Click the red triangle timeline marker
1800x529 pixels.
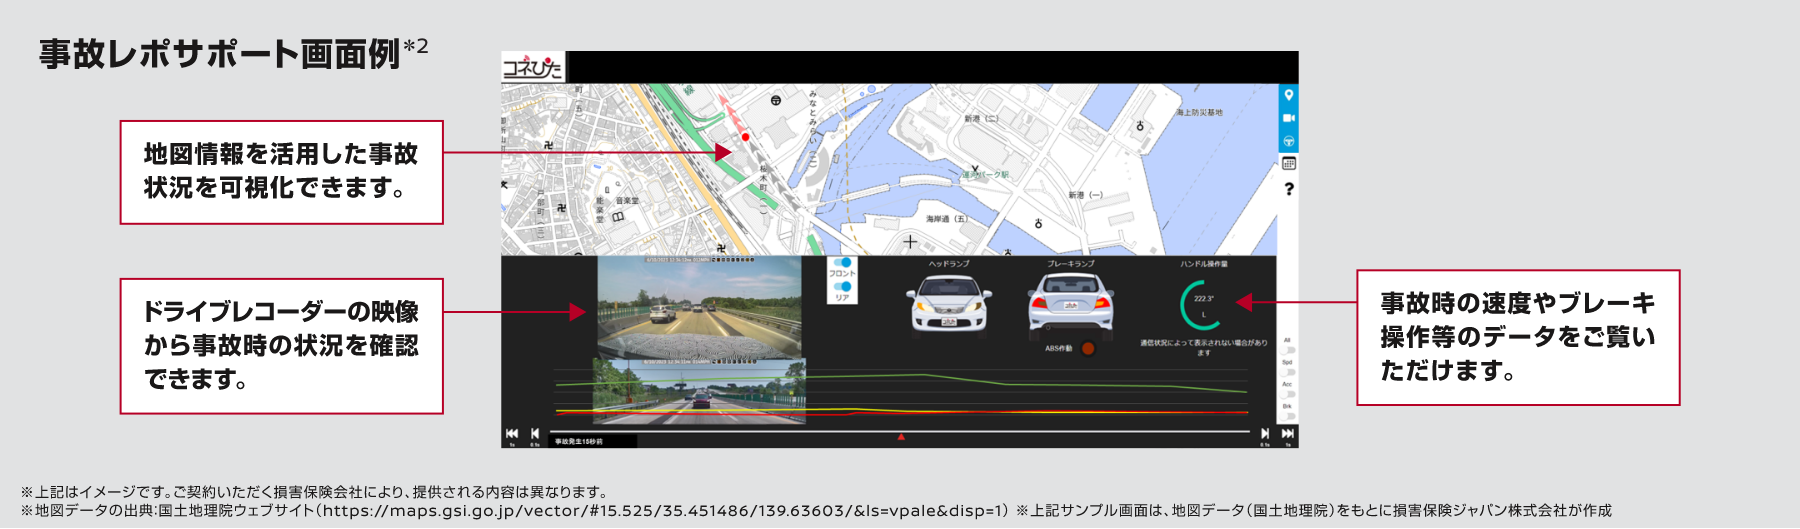pyautogui.click(x=901, y=437)
